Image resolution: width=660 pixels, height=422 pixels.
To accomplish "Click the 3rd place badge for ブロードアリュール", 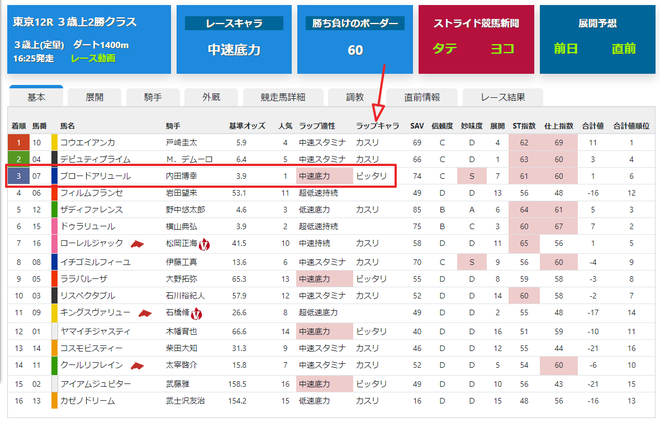I will 19,176.
